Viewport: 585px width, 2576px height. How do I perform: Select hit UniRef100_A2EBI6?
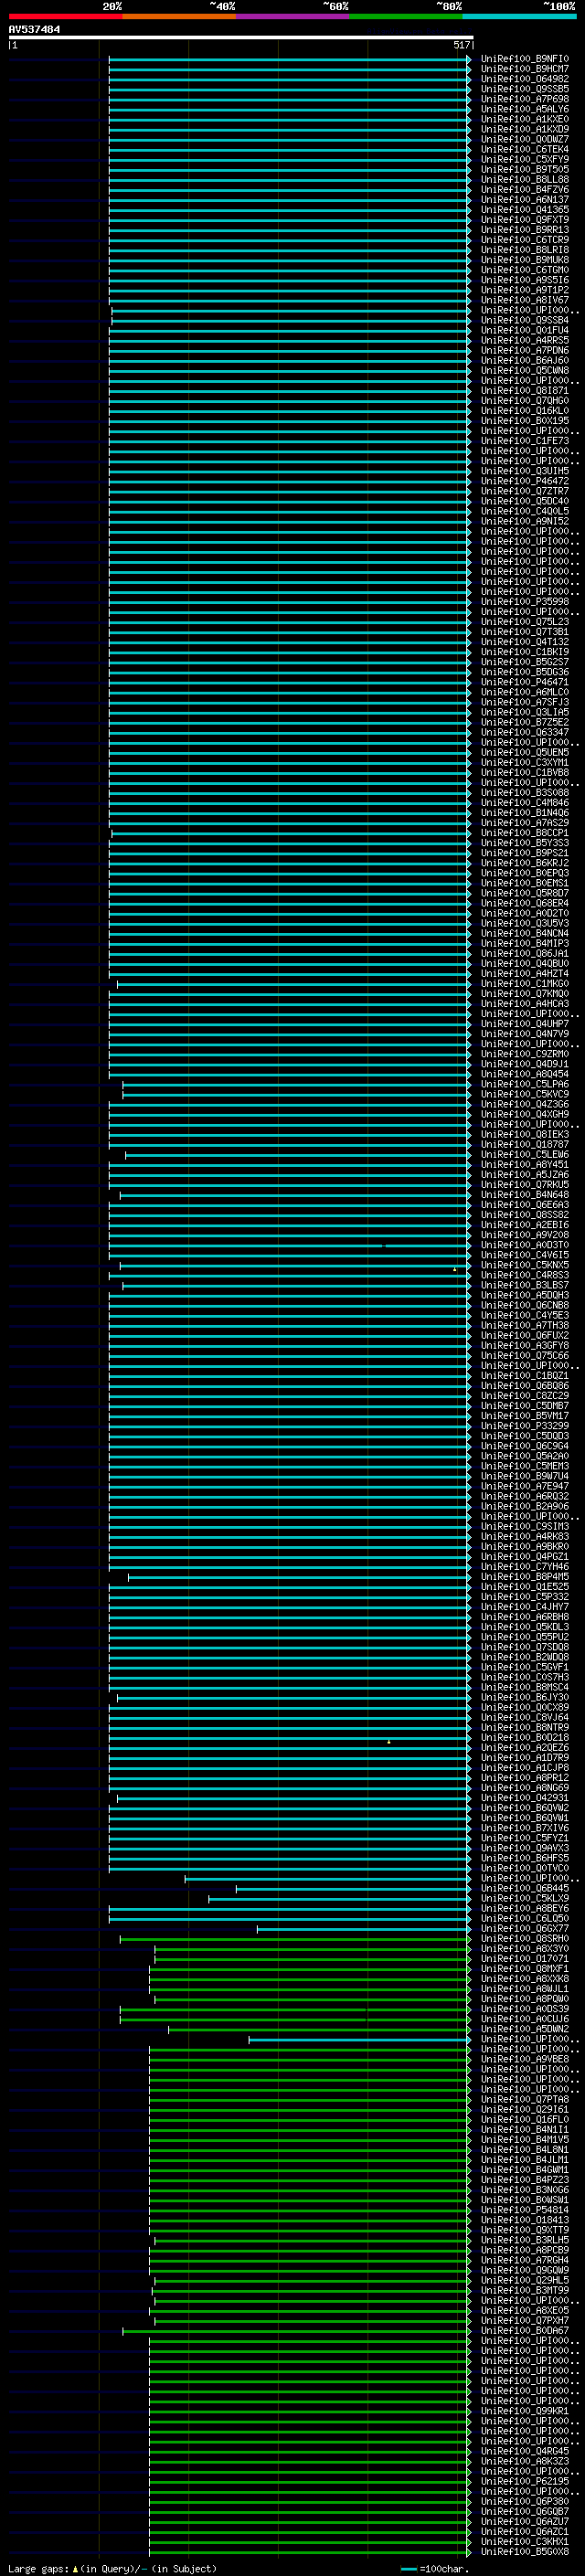pos(524,1225)
